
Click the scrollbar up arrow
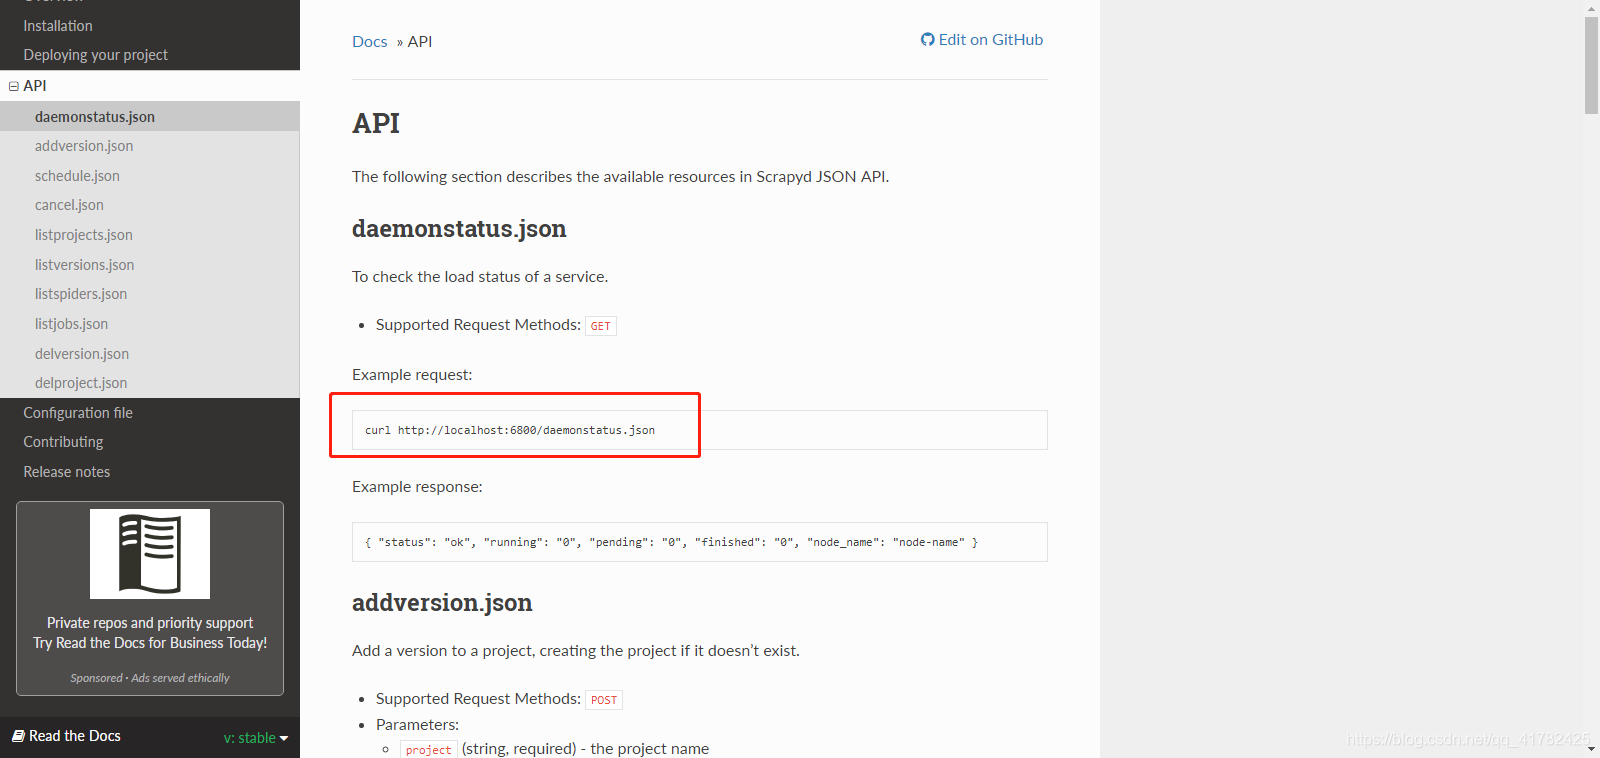click(1592, 8)
